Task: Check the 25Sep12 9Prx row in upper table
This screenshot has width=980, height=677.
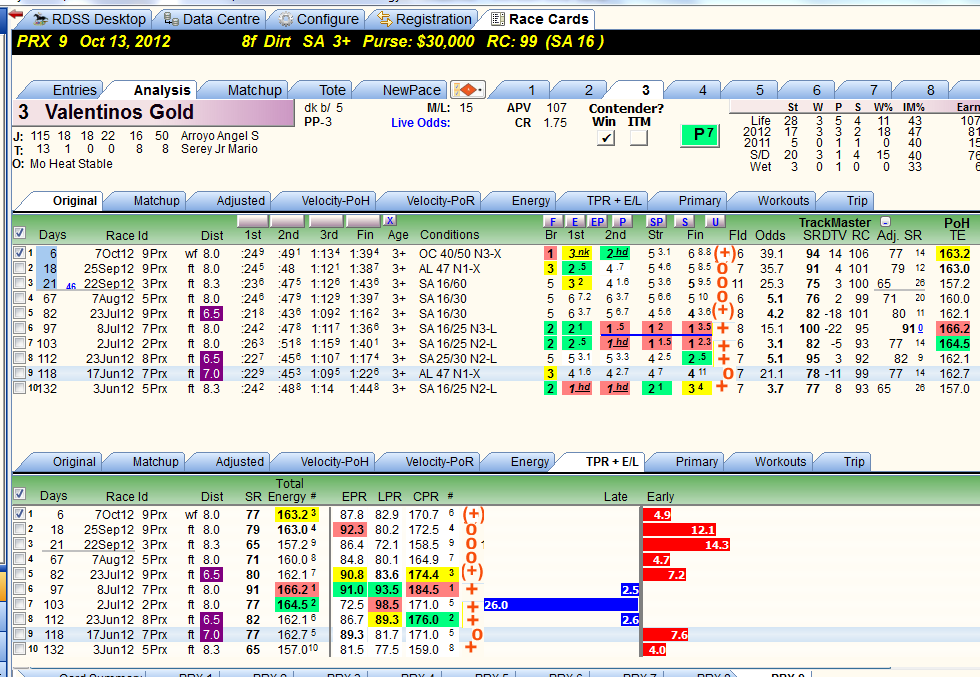Action: pyautogui.click(x=19, y=268)
